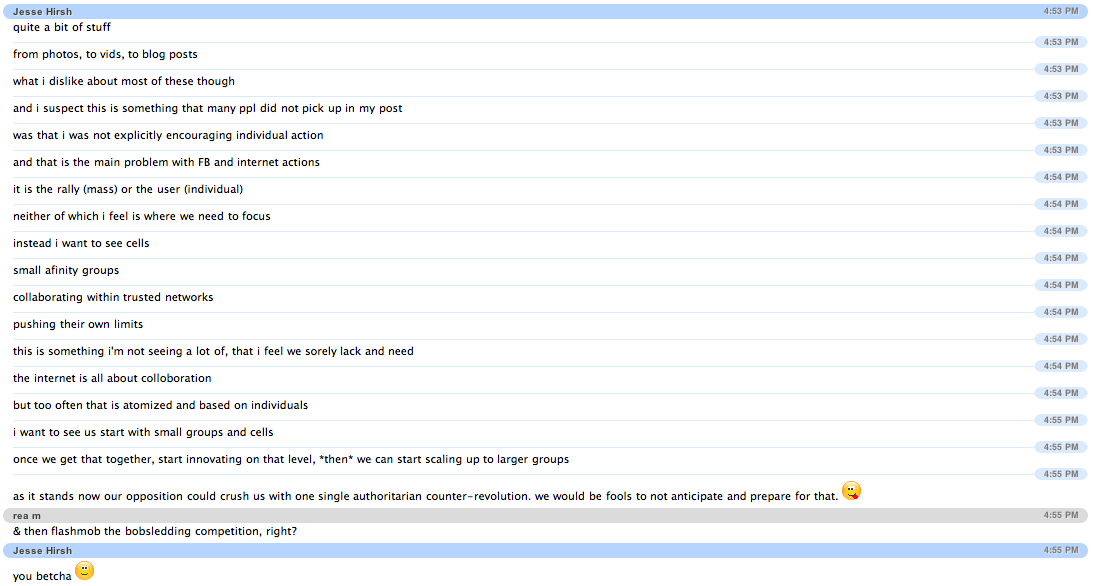Select the topmost "Jesse Hirsh" sender header

tap(42, 11)
